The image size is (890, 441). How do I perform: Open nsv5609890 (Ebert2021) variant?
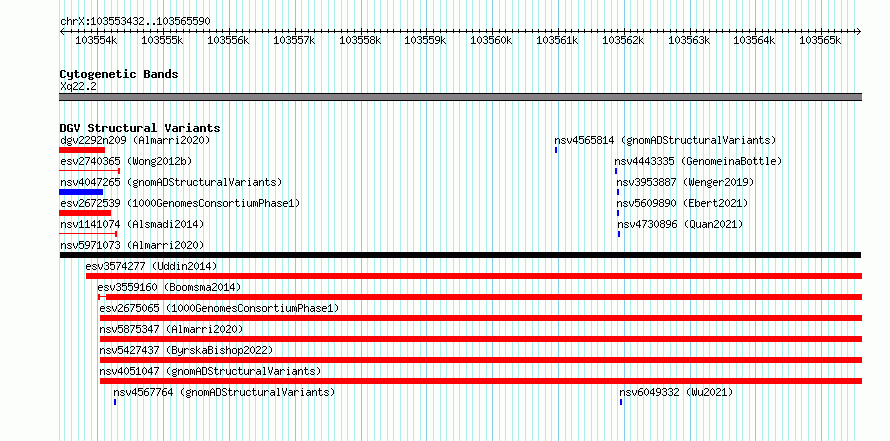point(683,203)
